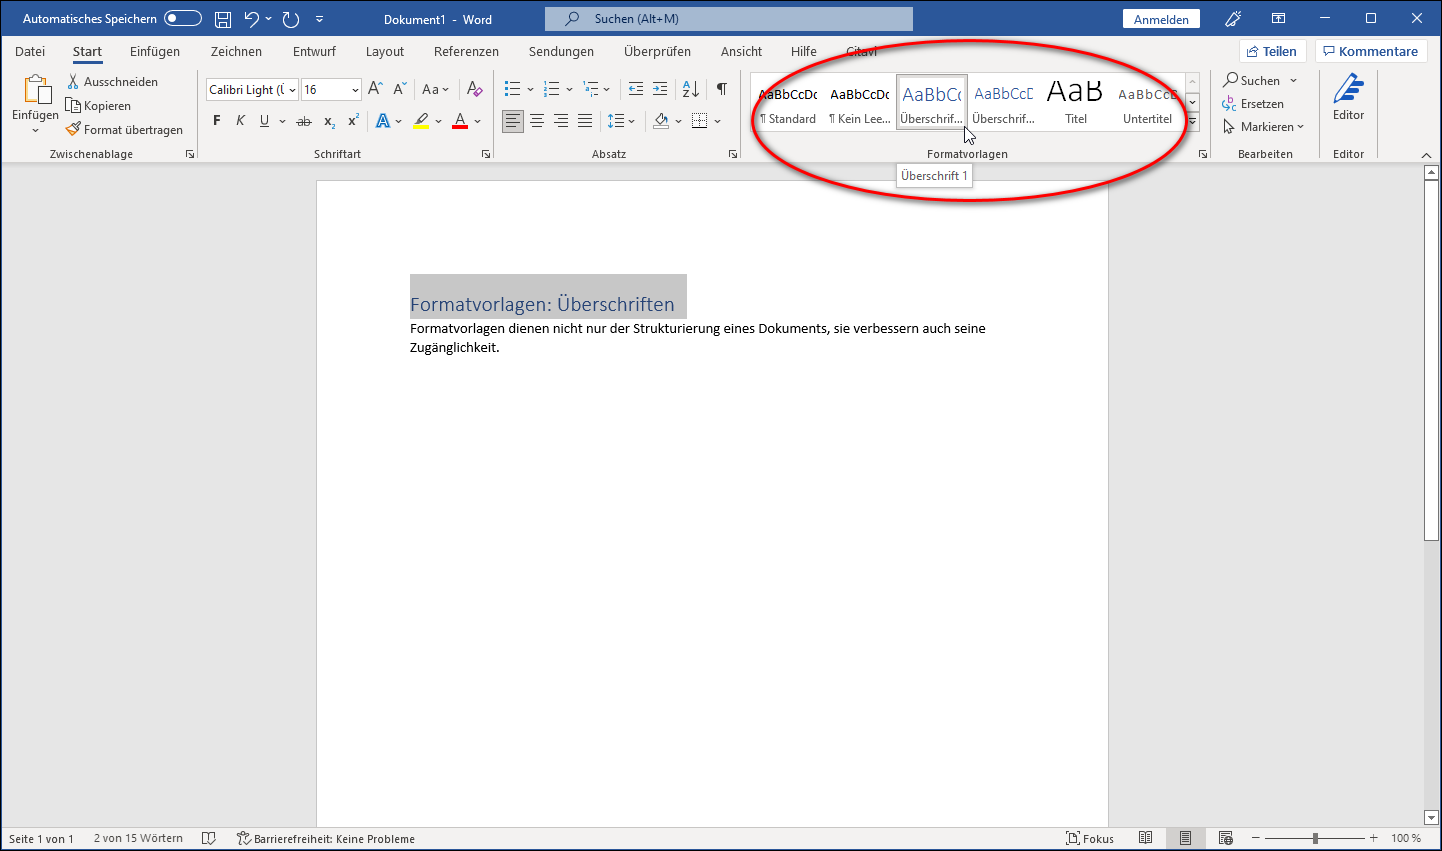Open the Markieren dropdown
This screenshot has width=1442, height=851.
coord(1263,127)
